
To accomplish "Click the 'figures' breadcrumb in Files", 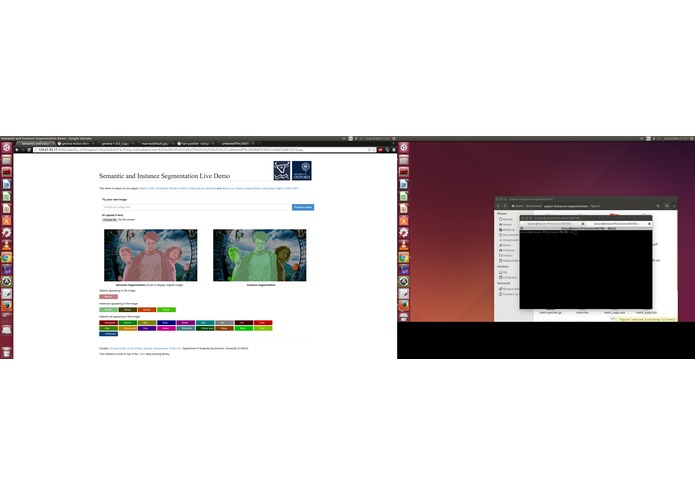I will tap(595, 206).
